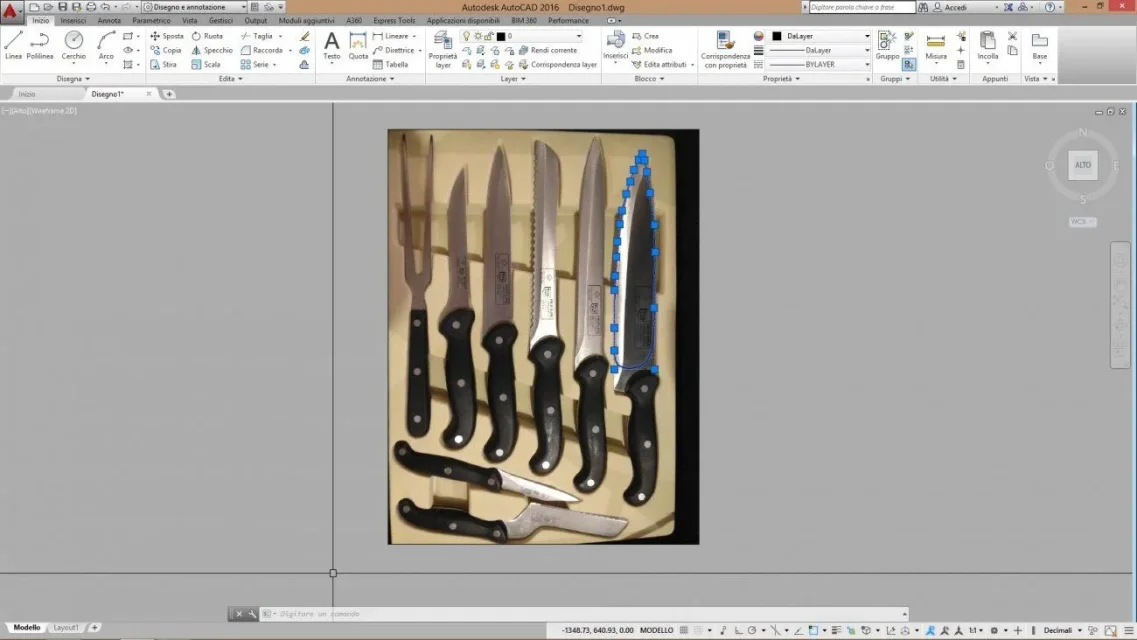
Task: Click the Undo arrow in quick access toolbar
Action: click(105, 7)
